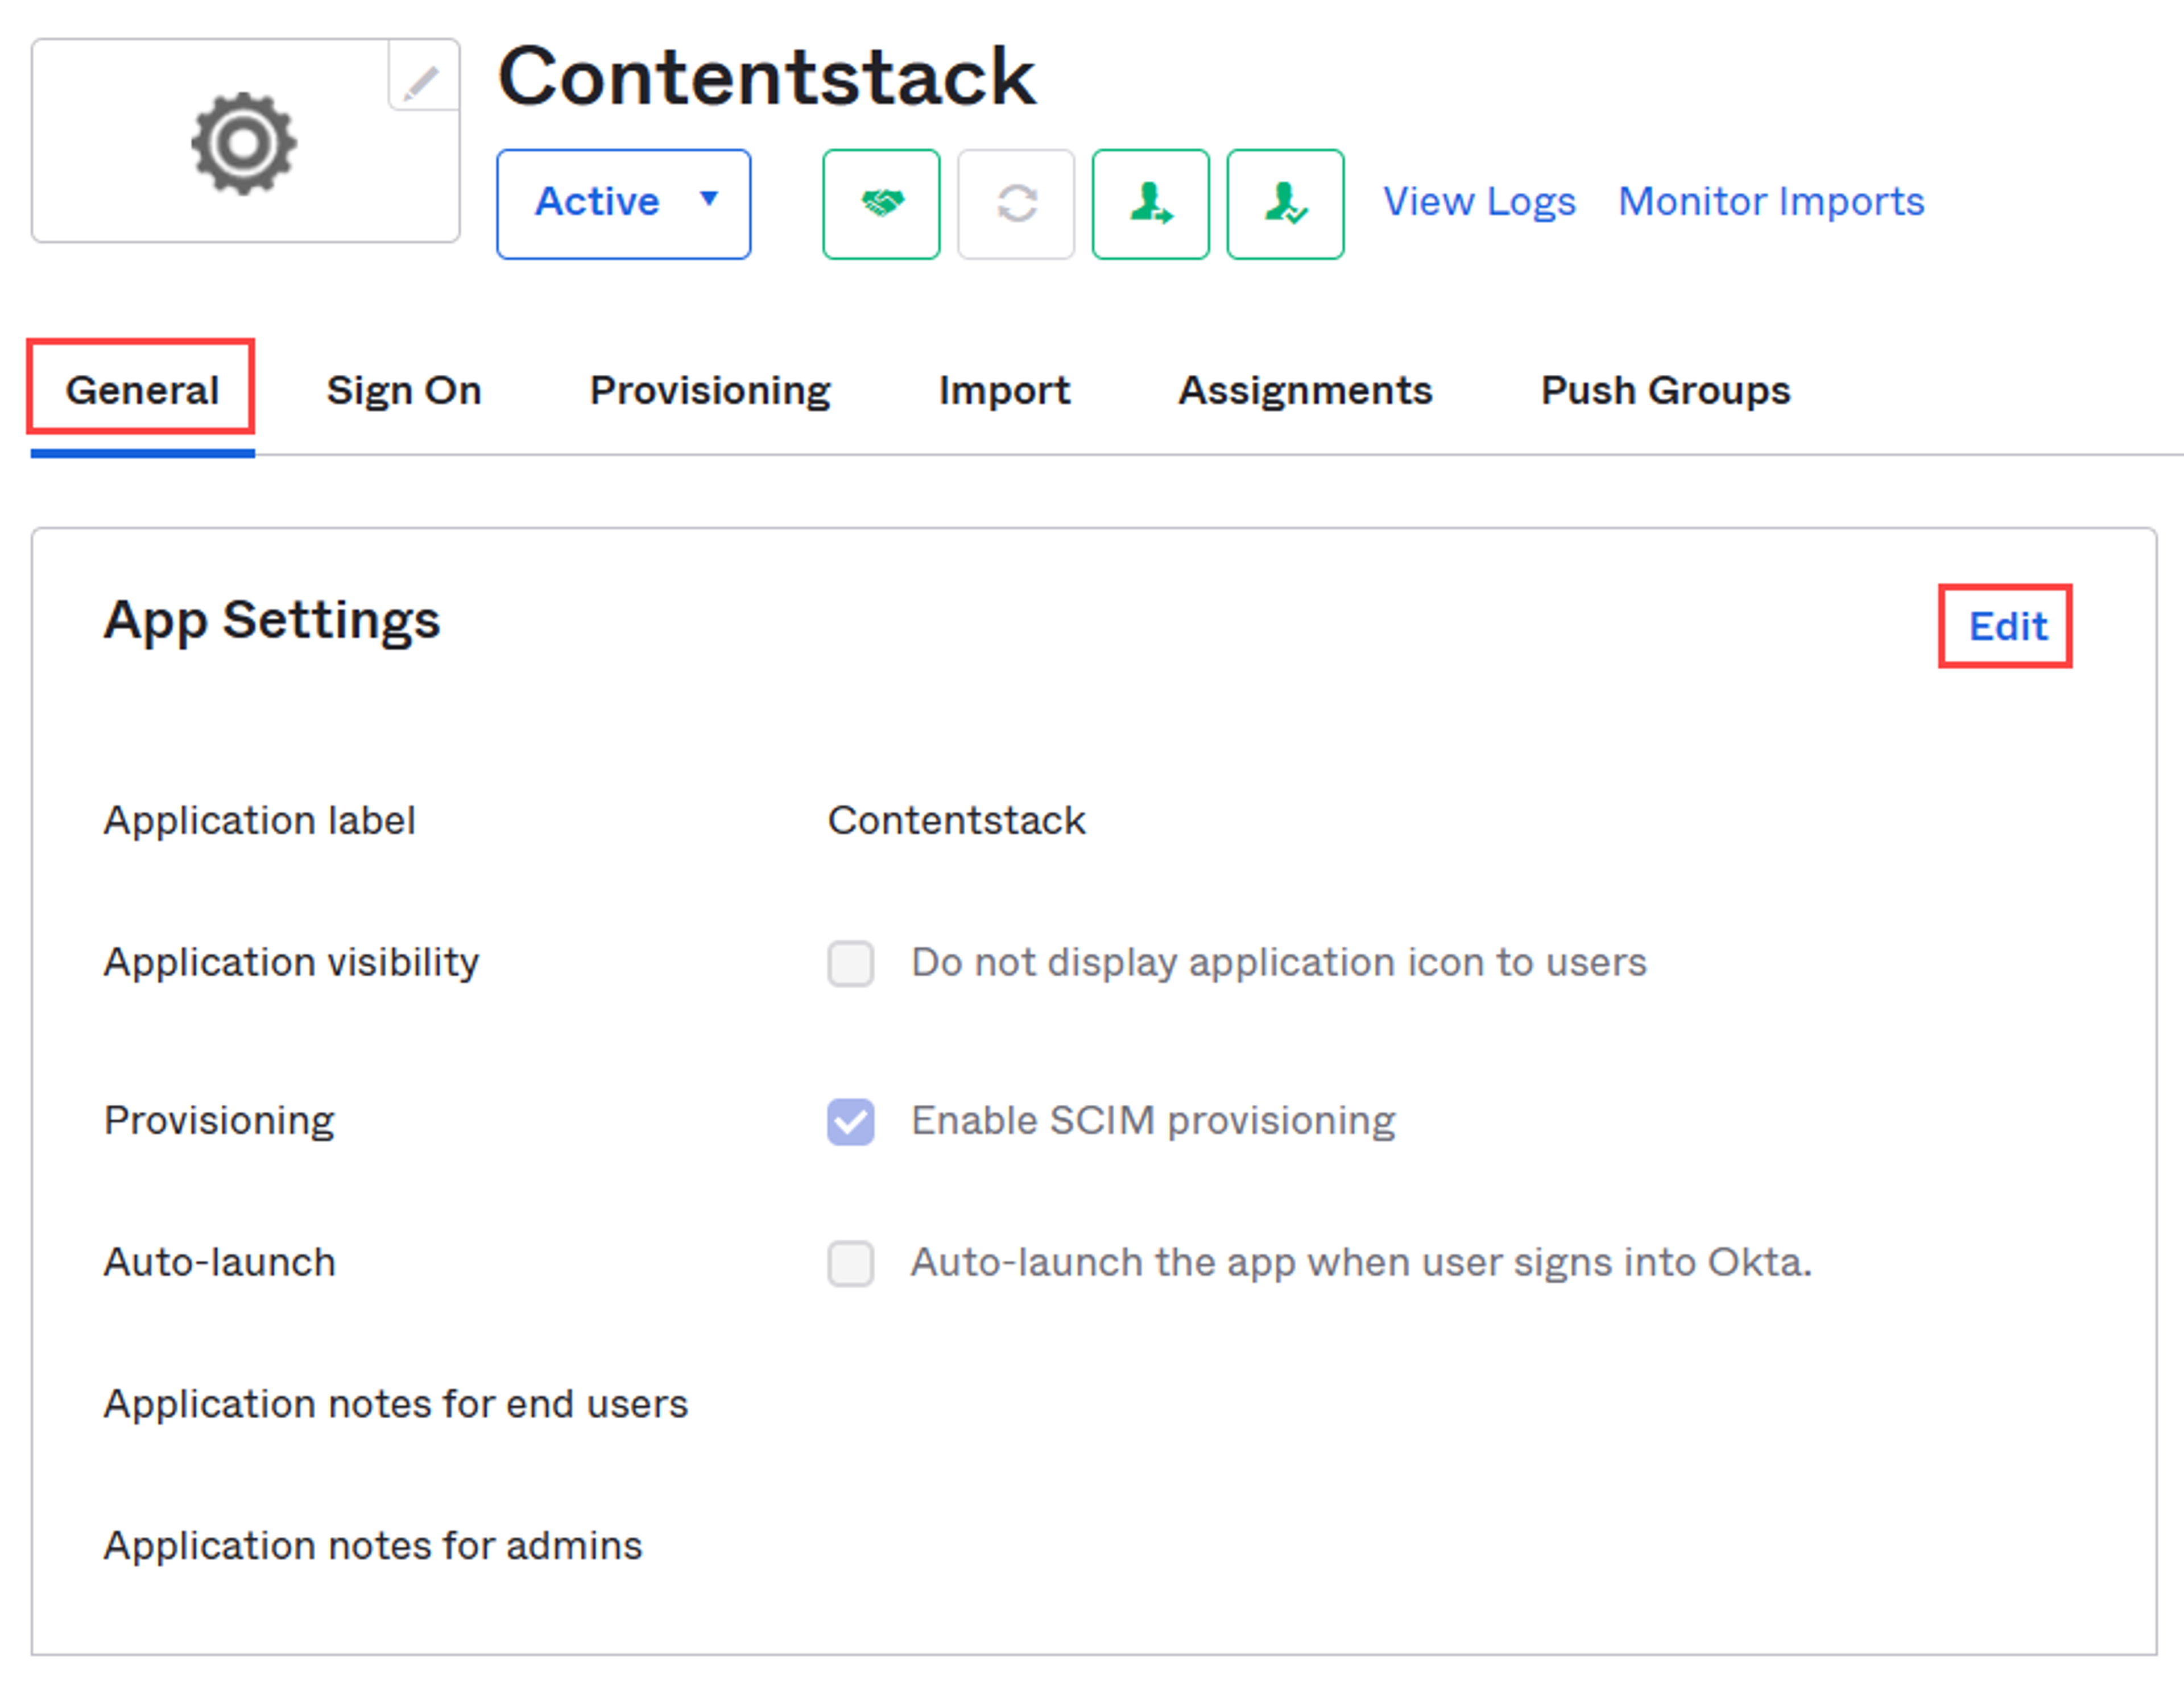Open the Assignments tab

(1305, 390)
